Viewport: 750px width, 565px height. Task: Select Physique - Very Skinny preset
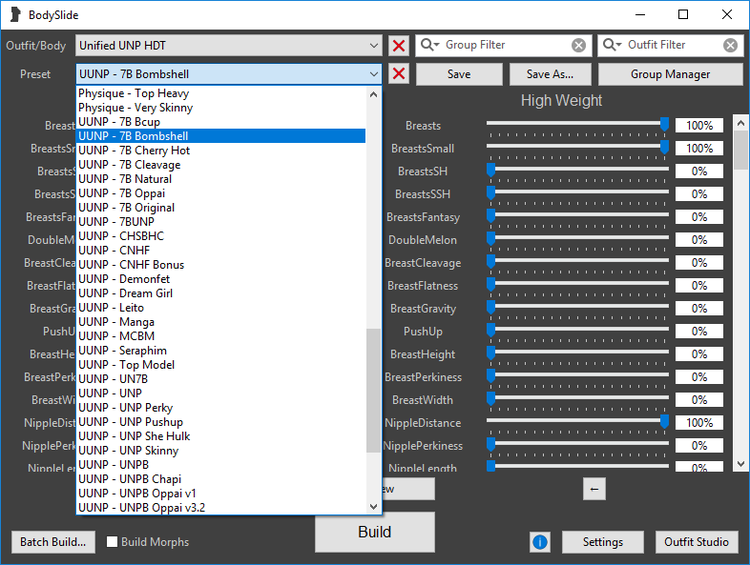[221, 108]
